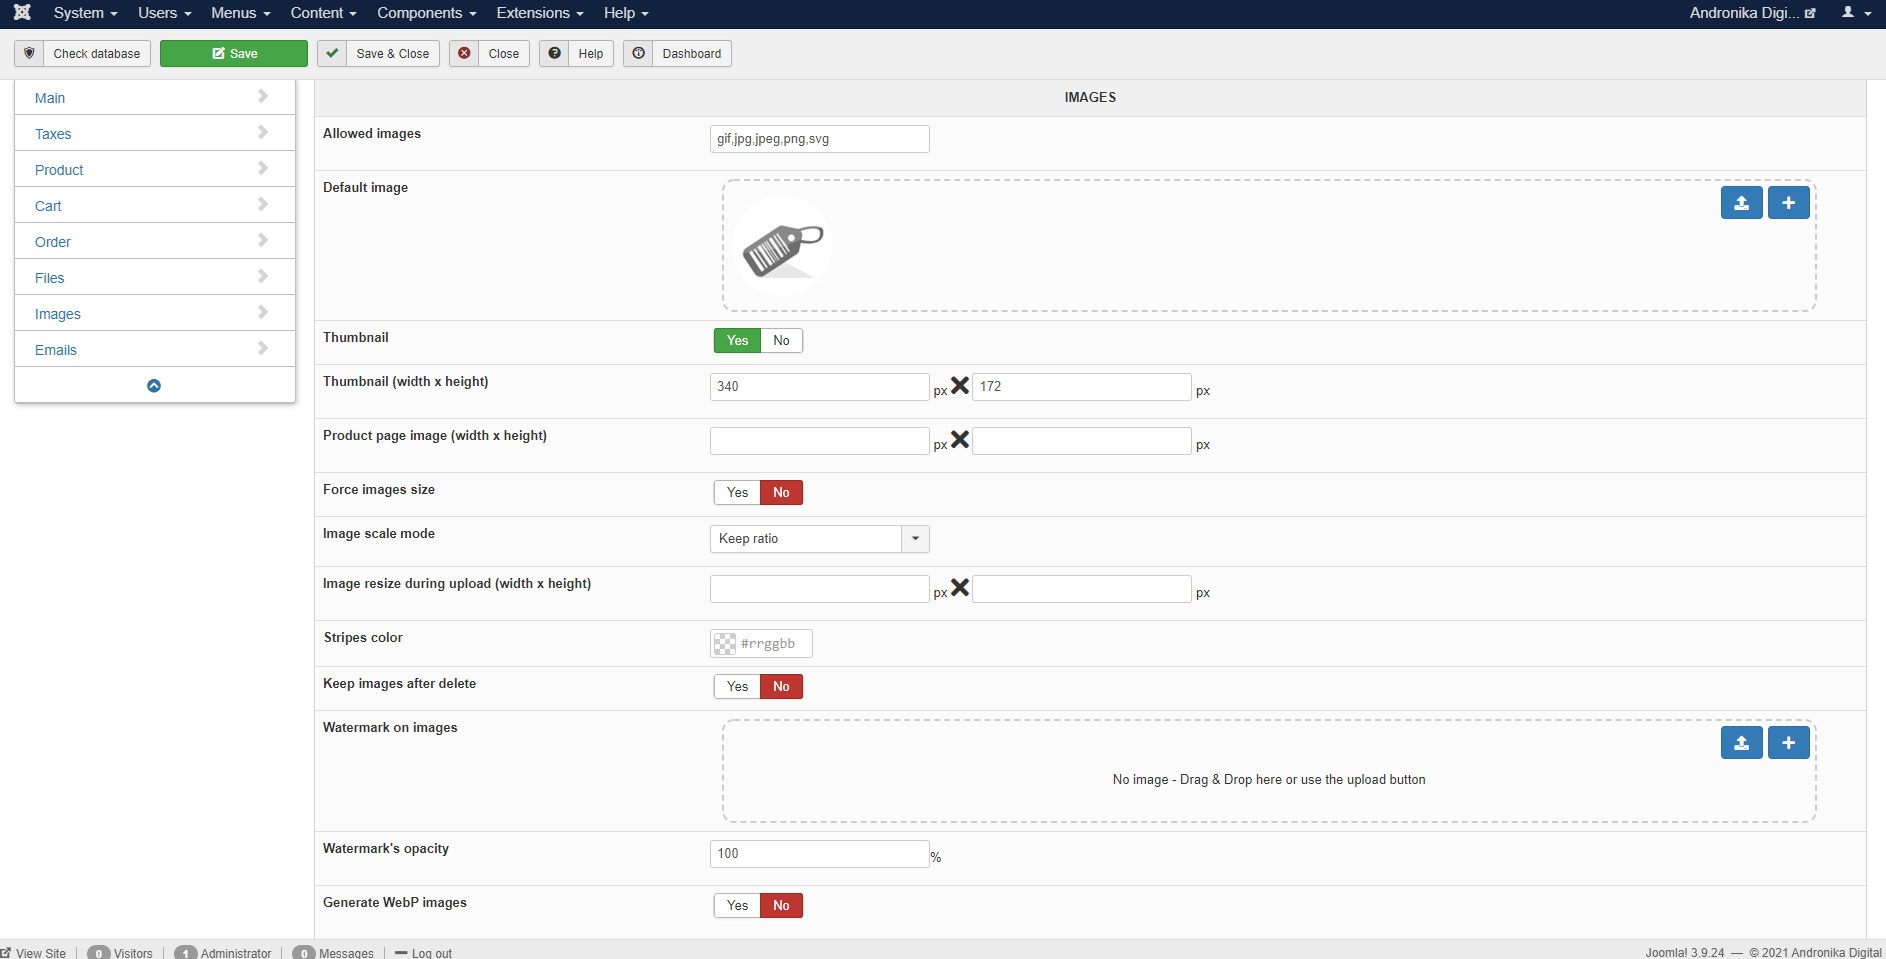The height and width of the screenshot is (959, 1886).
Task: Set Force images size to No
Action: (x=781, y=492)
